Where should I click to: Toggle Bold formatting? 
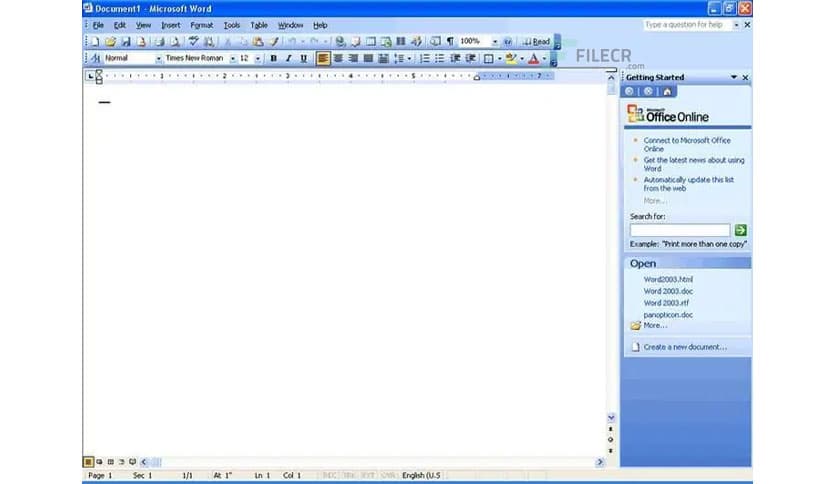click(x=274, y=59)
